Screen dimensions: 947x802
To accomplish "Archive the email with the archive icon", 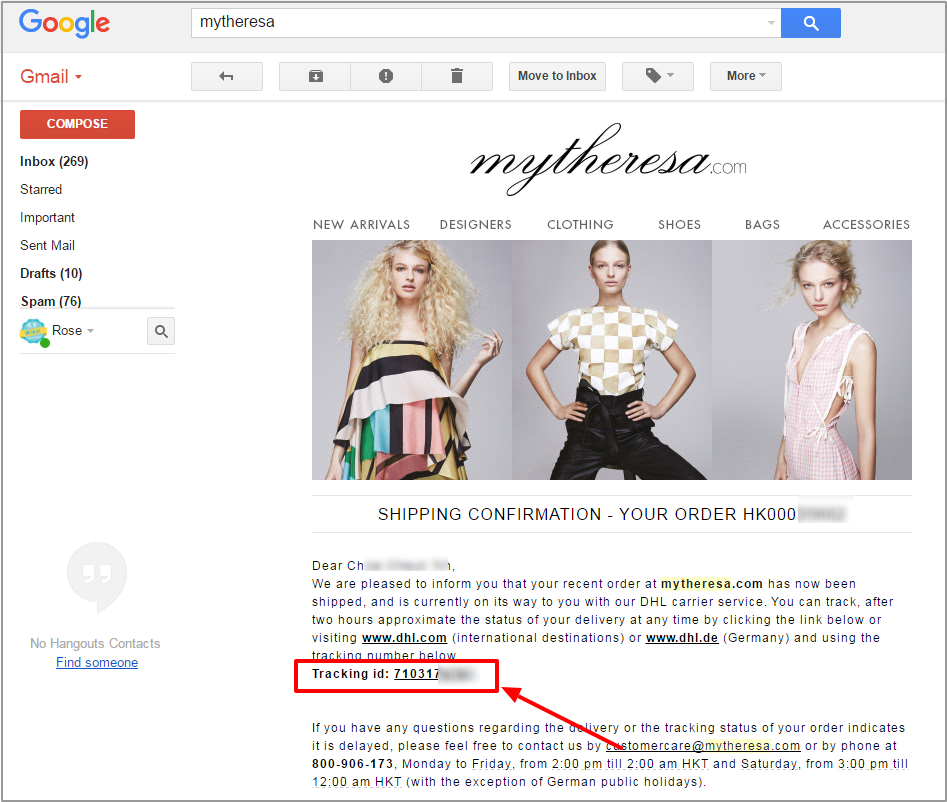I will coord(315,76).
